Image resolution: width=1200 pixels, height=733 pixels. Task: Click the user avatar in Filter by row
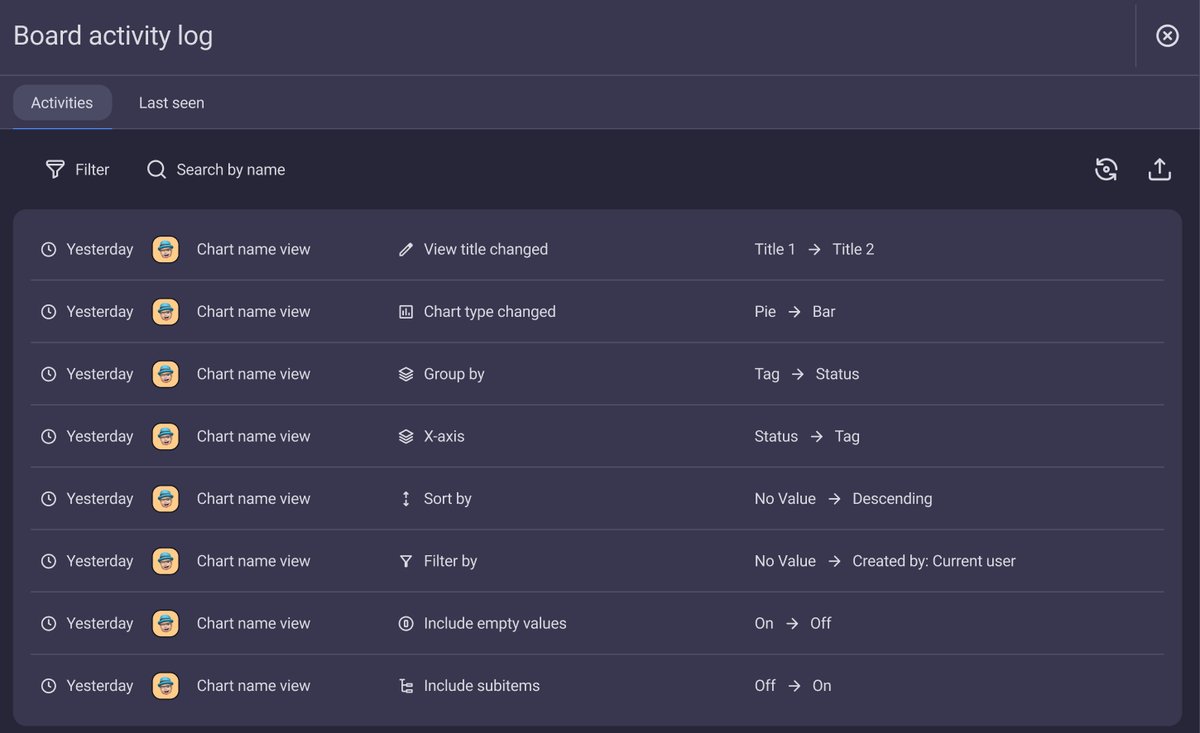coord(166,561)
